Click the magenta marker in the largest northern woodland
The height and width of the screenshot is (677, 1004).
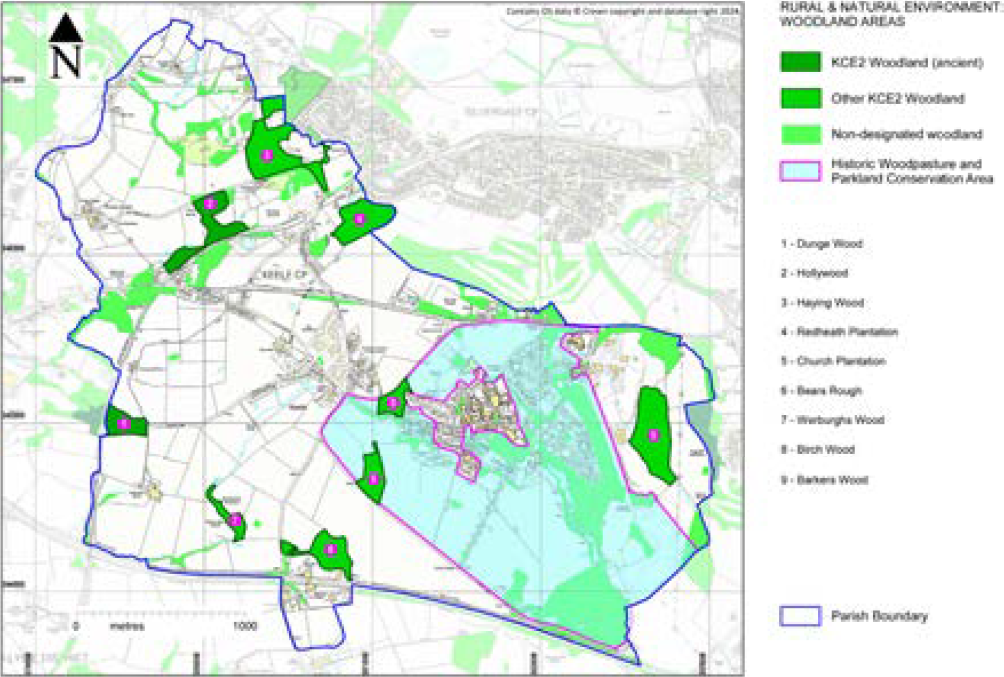(268, 154)
